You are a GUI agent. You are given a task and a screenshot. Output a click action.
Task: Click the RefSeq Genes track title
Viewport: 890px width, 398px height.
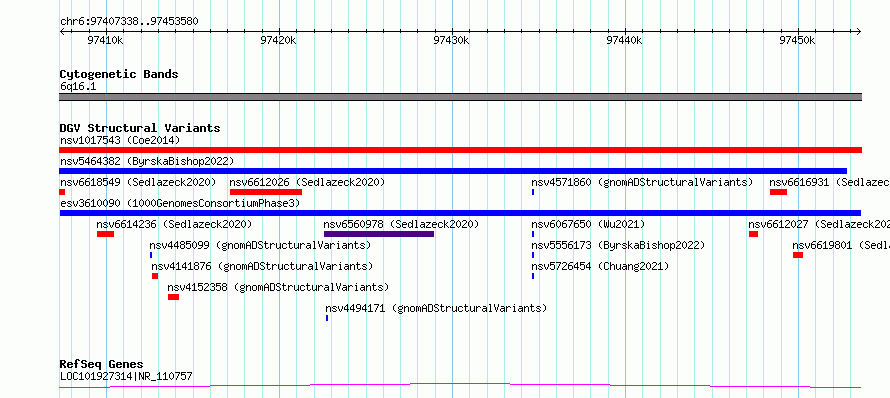tap(102, 364)
